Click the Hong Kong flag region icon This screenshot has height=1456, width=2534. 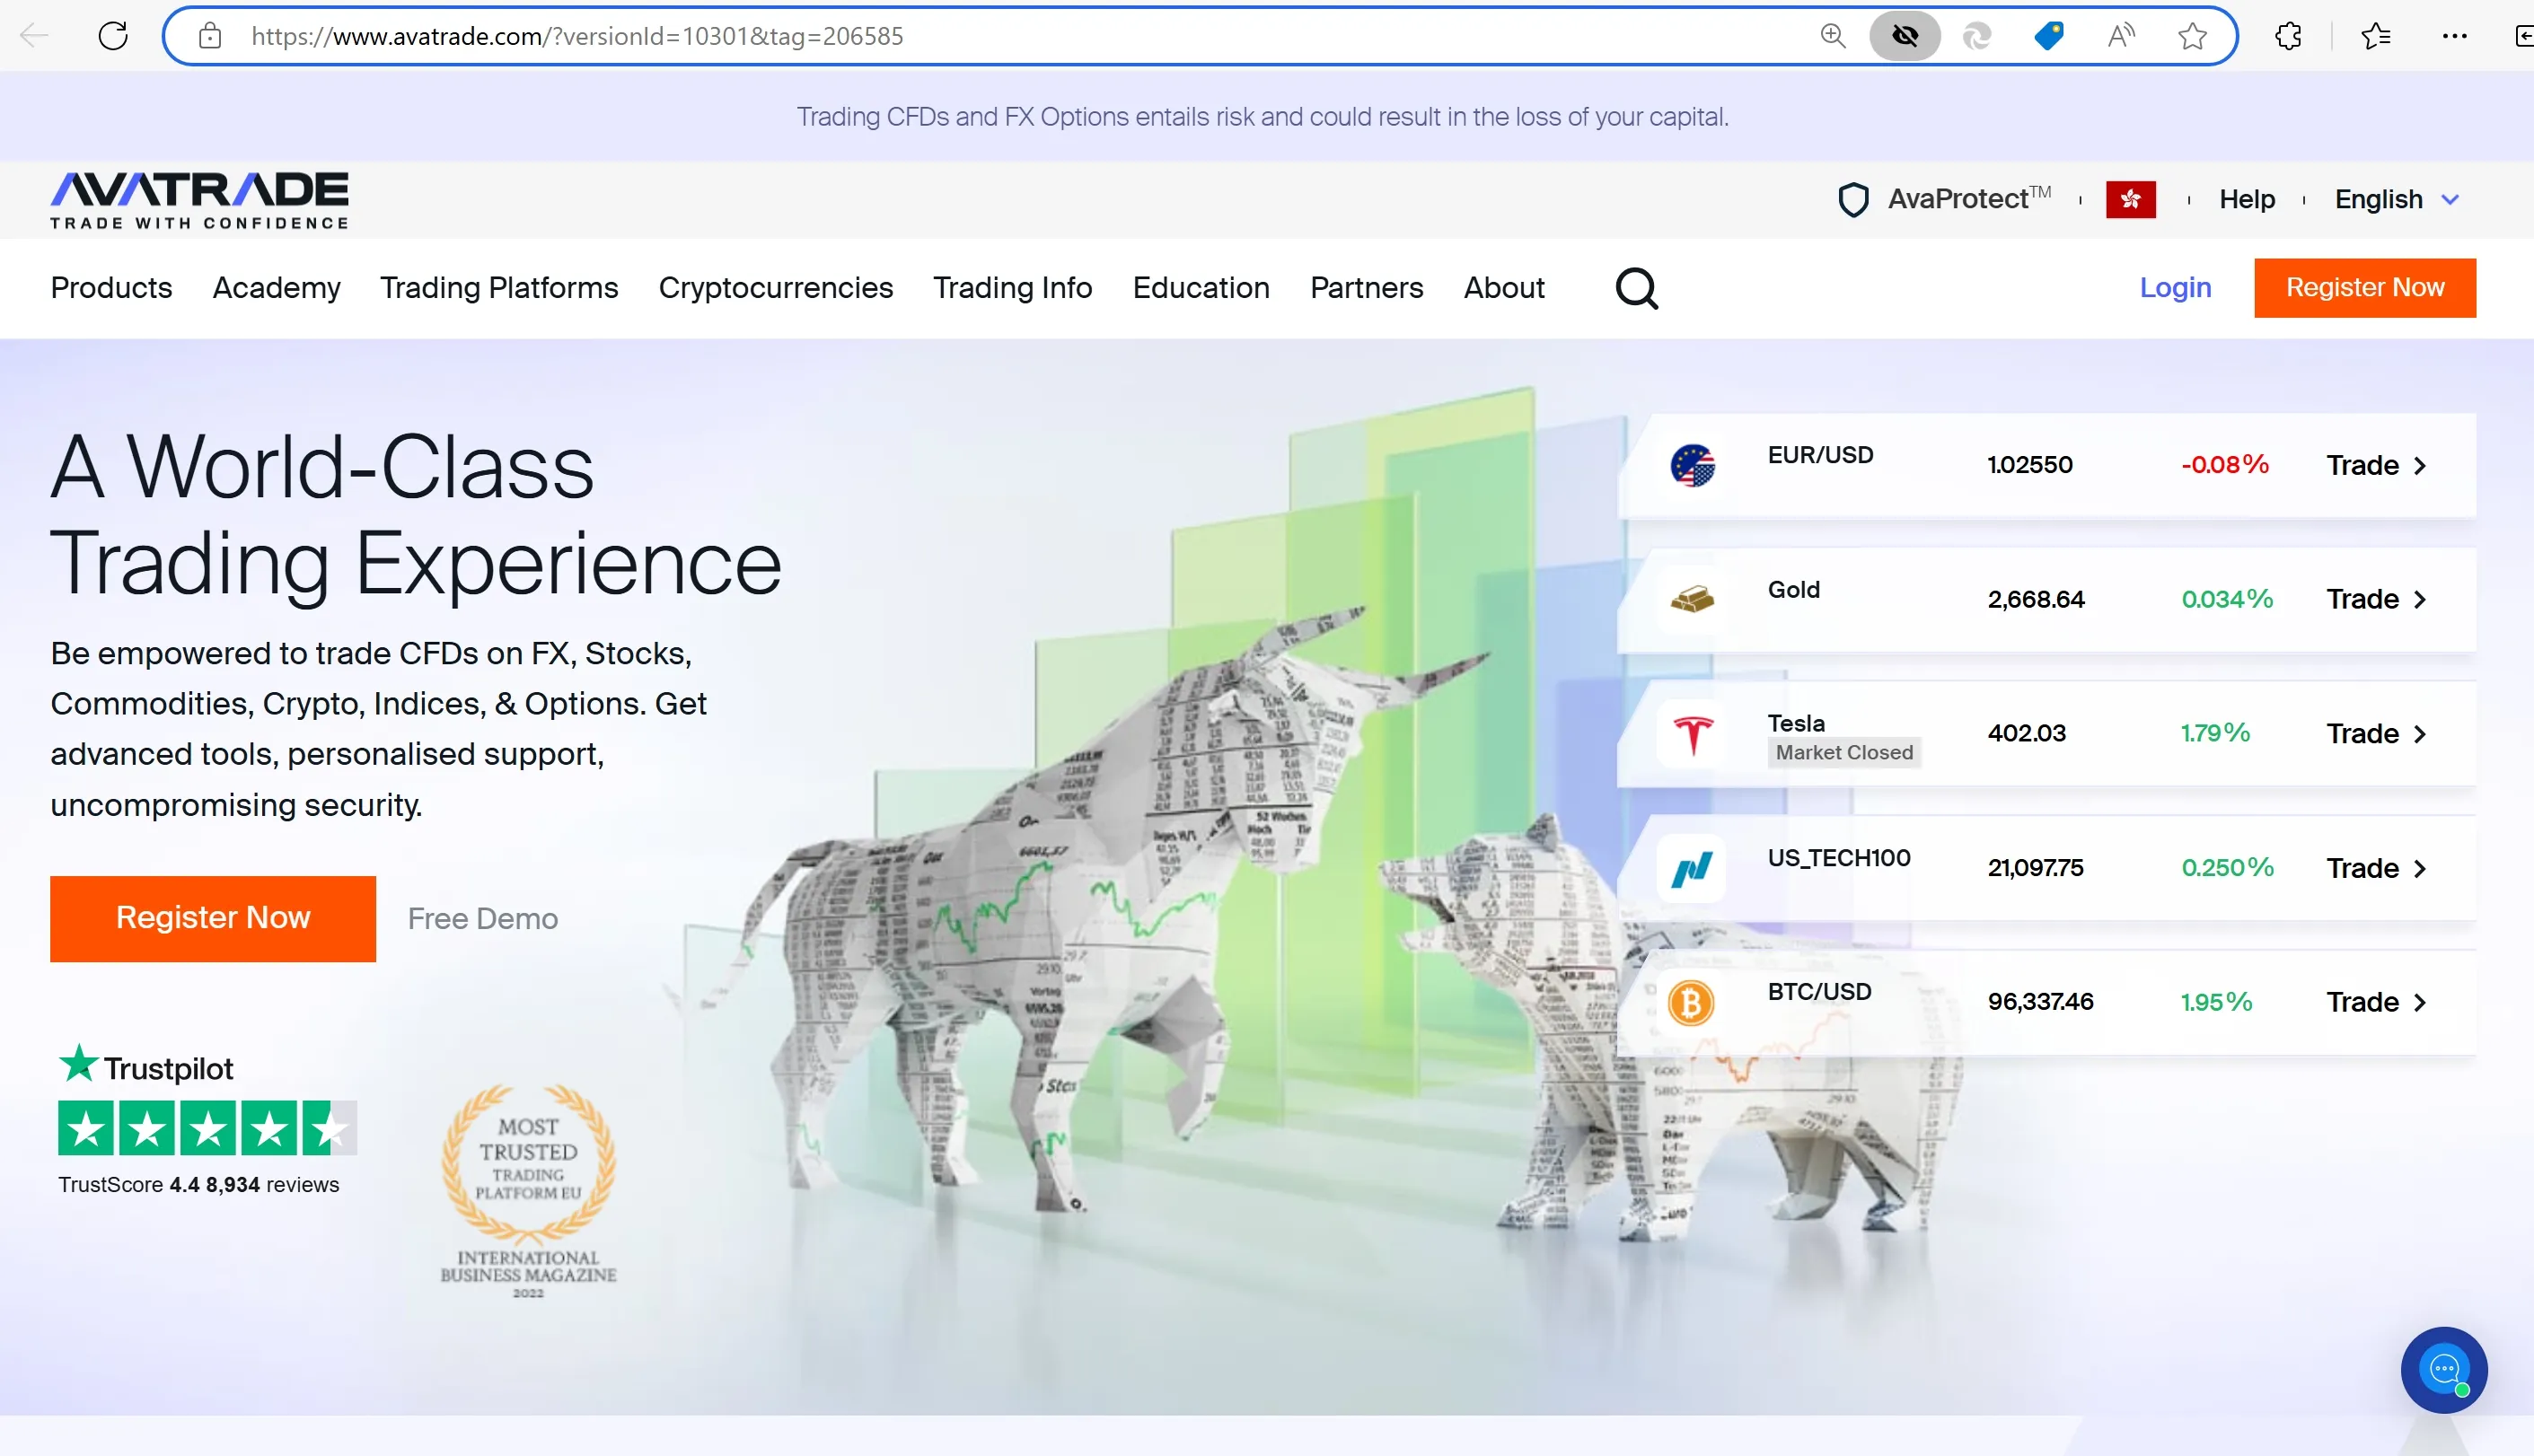click(2130, 199)
